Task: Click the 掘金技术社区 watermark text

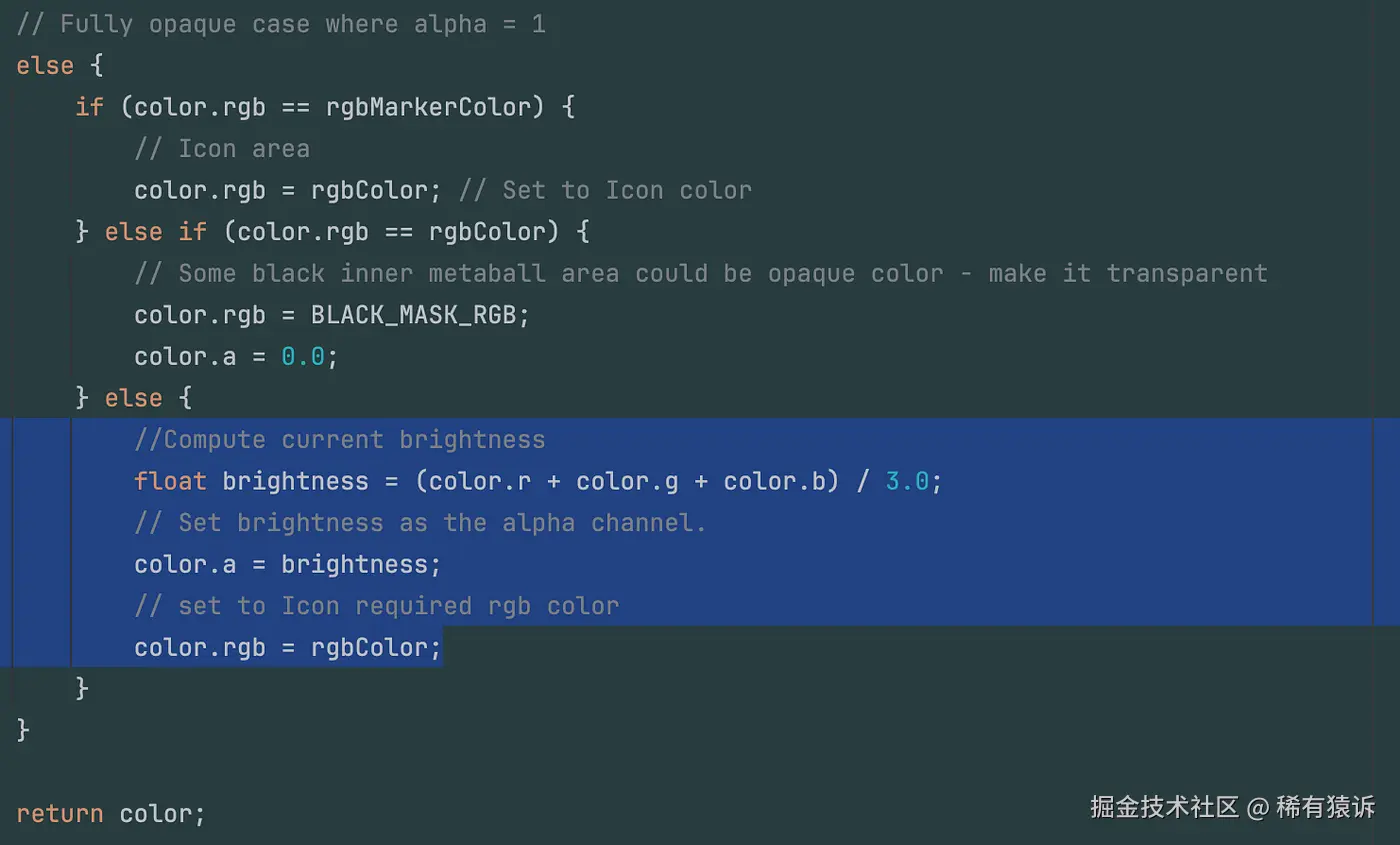Action: pos(1164,807)
